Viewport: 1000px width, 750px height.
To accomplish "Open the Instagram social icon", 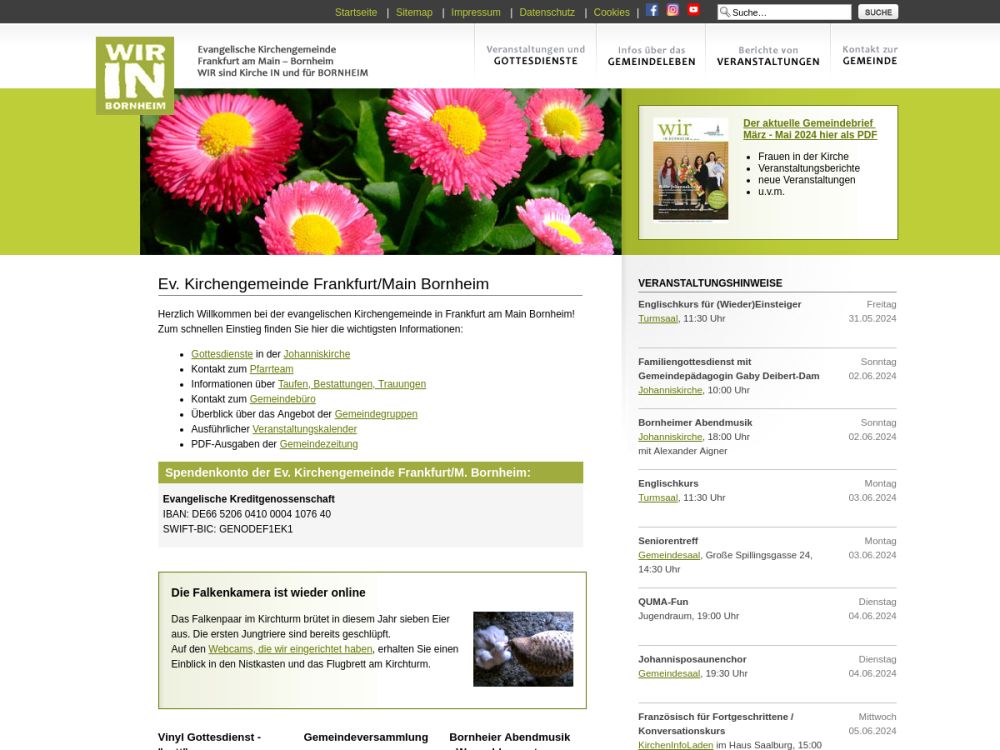I will 673,10.
